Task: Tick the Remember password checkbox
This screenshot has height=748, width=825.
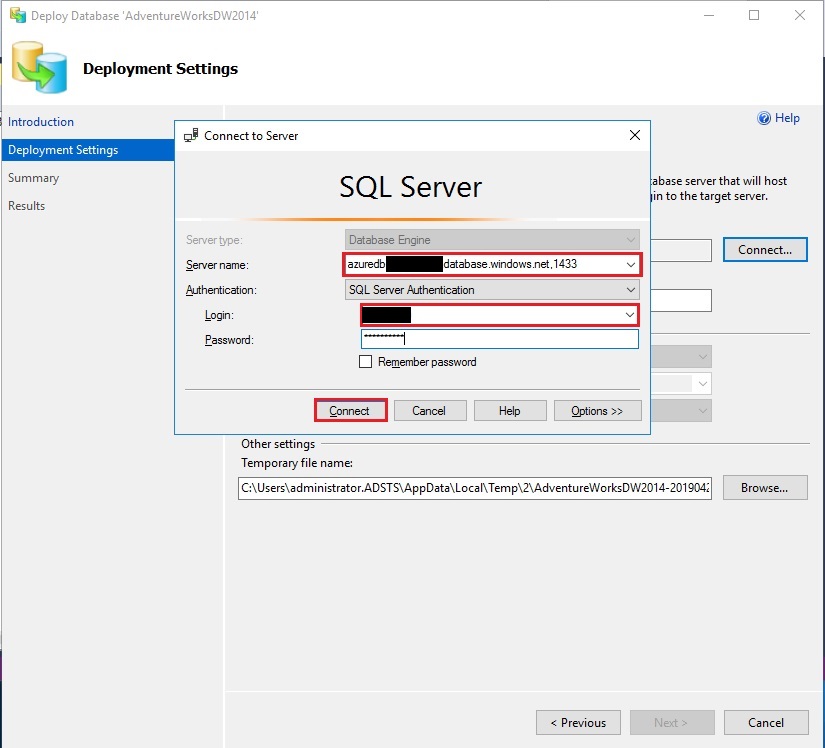Action: pos(365,362)
